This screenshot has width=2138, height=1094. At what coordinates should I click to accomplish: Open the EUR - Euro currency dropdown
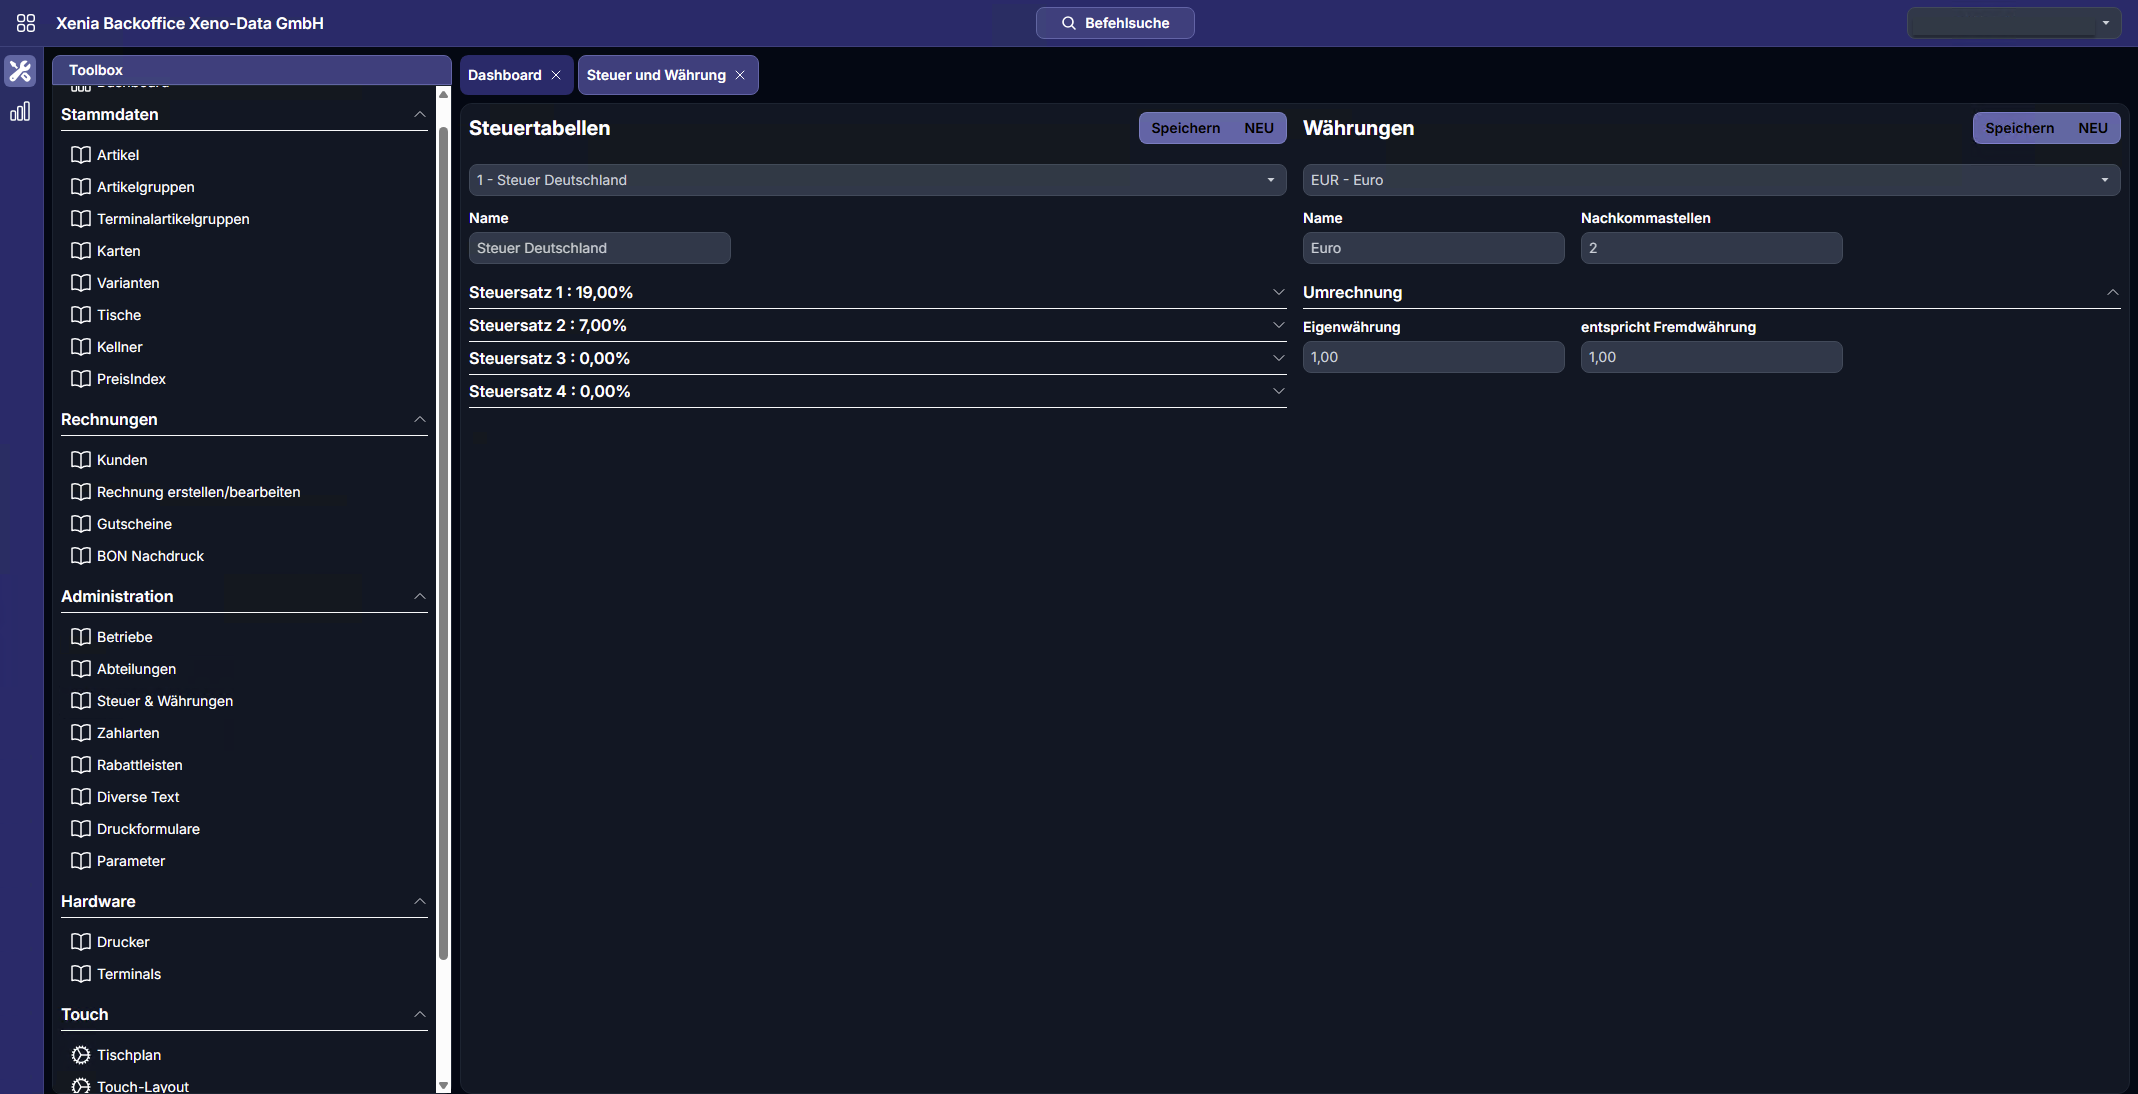tap(1710, 180)
